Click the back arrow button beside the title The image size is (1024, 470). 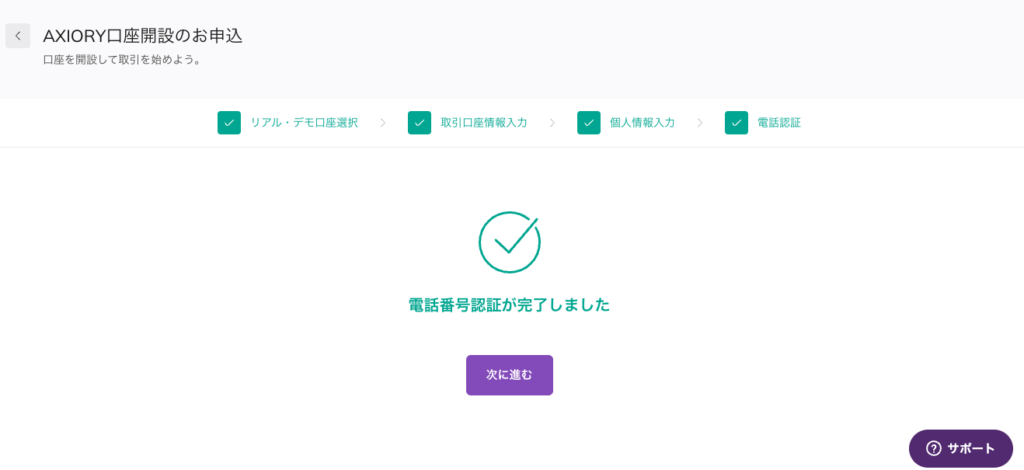click(x=17, y=36)
